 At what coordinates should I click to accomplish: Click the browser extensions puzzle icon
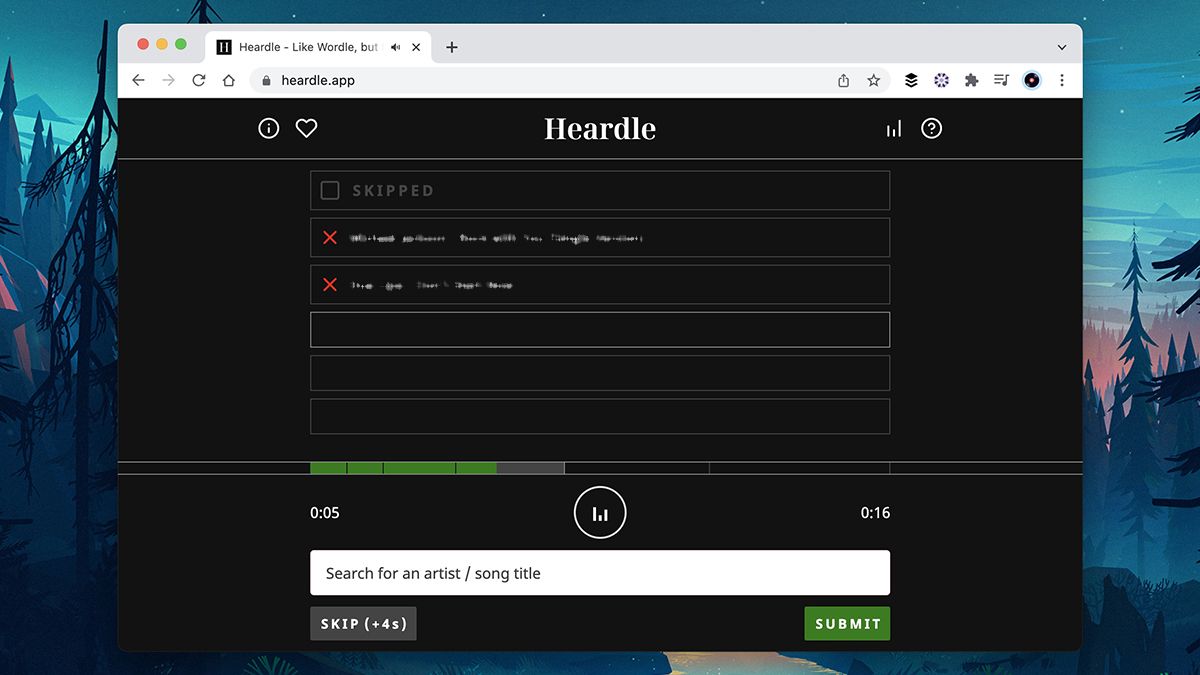click(971, 80)
